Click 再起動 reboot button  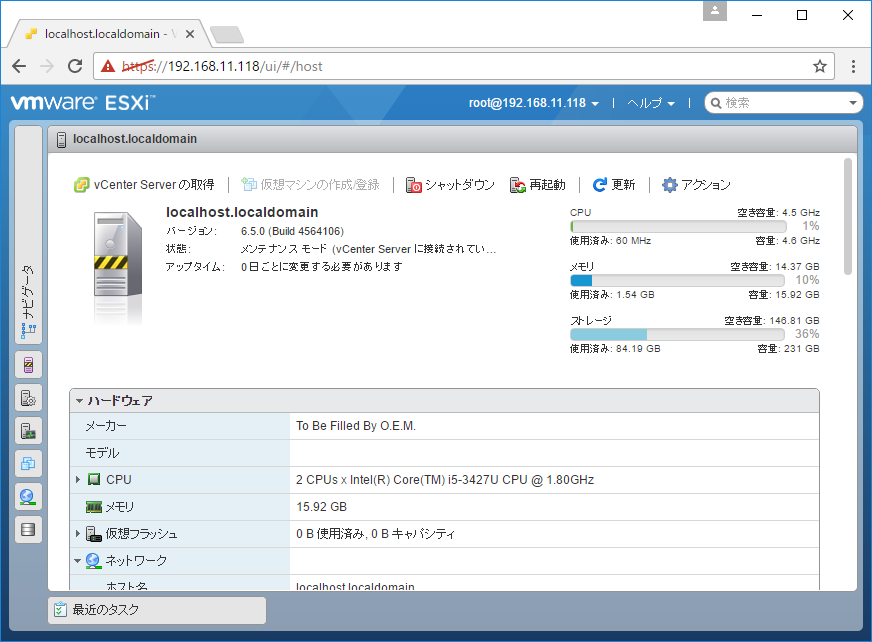538,185
